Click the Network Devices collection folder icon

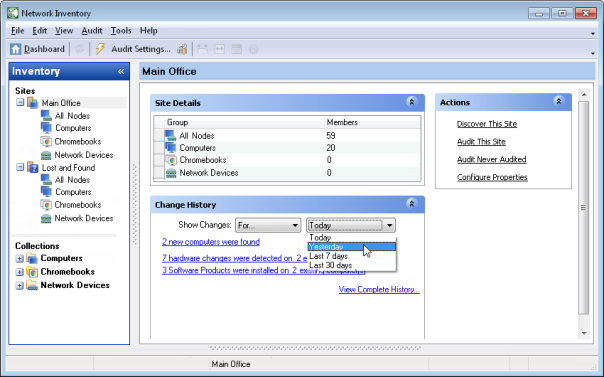[x=32, y=285]
